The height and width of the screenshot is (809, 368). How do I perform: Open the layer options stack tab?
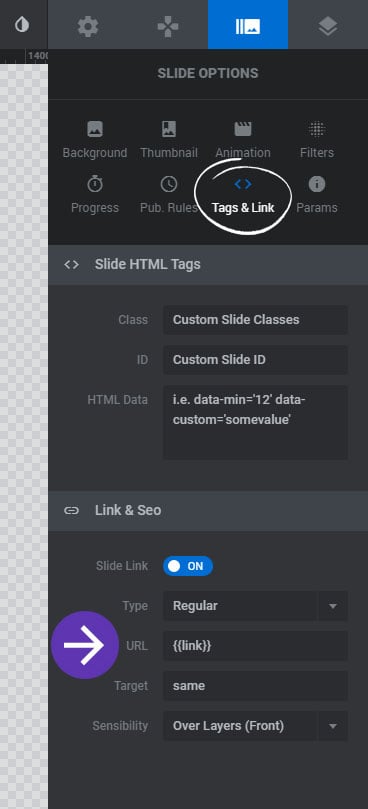[x=328, y=26]
